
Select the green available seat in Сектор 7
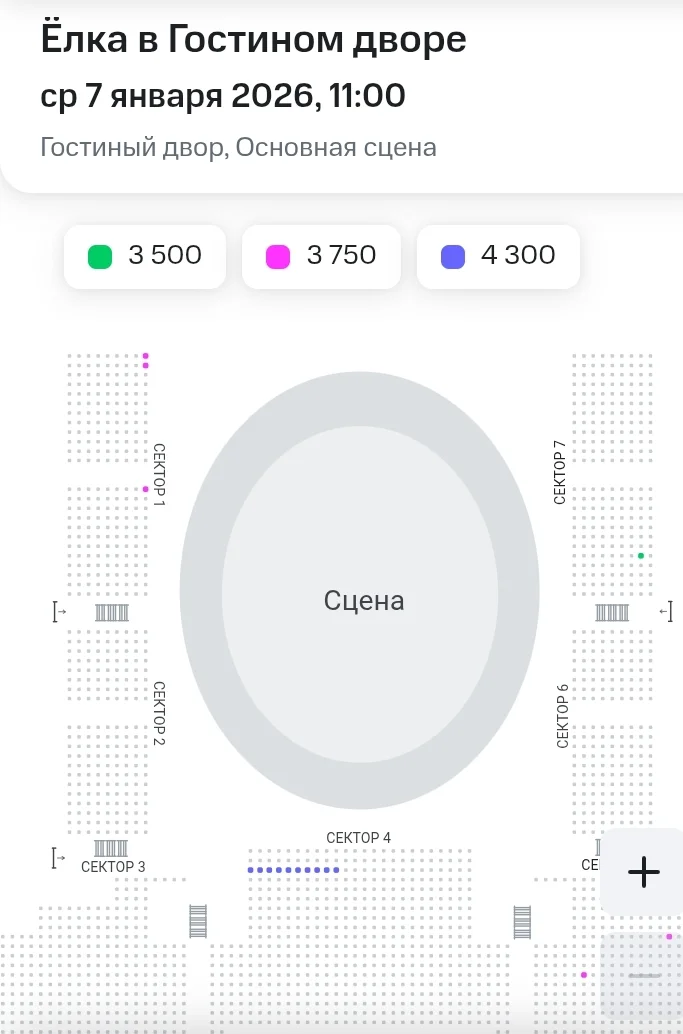click(641, 556)
